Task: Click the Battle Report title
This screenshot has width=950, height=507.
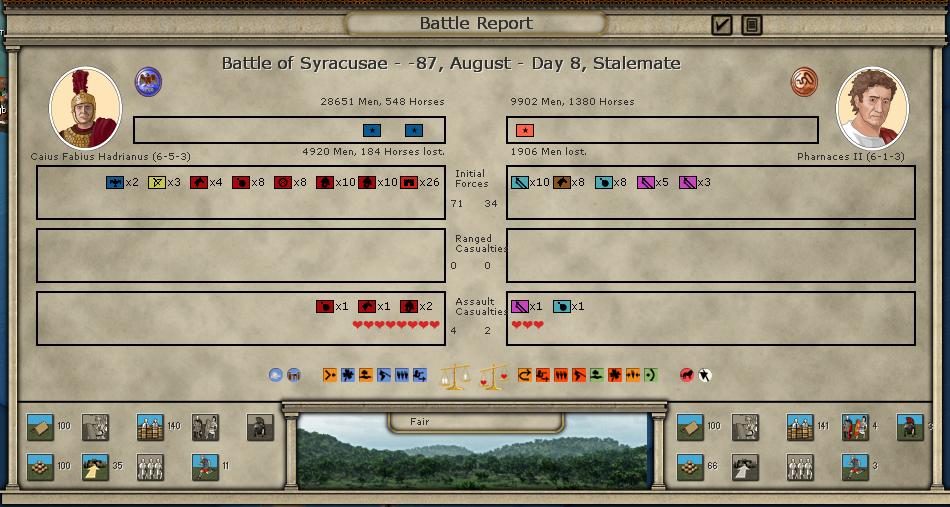Action: click(475, 23)
